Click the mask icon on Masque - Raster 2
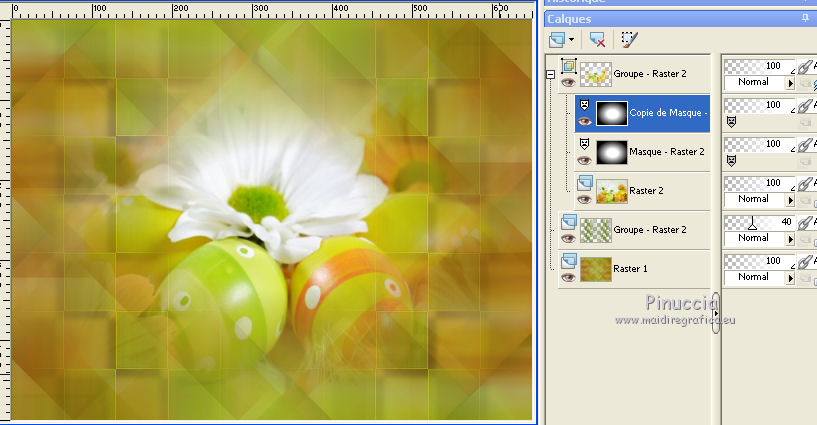Viewport: 817px width, 425px height. (585, 144)
